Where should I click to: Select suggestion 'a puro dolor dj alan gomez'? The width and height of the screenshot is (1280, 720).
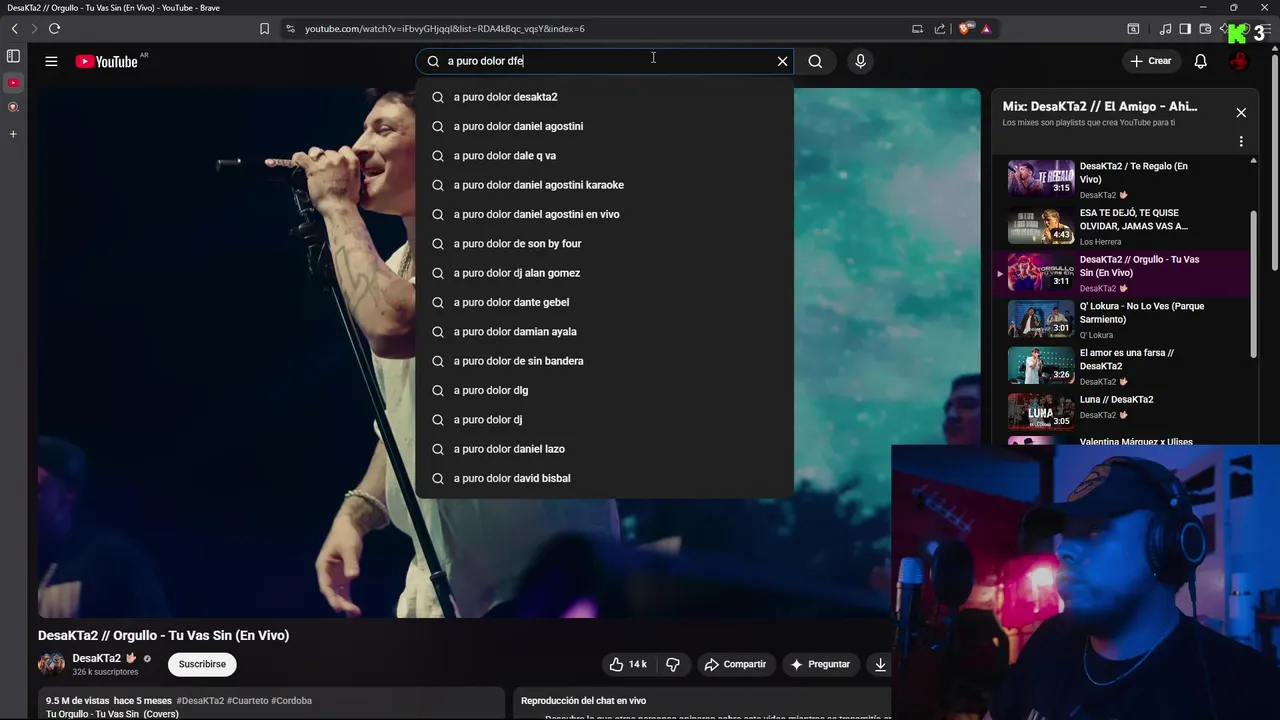pos(604,273)
